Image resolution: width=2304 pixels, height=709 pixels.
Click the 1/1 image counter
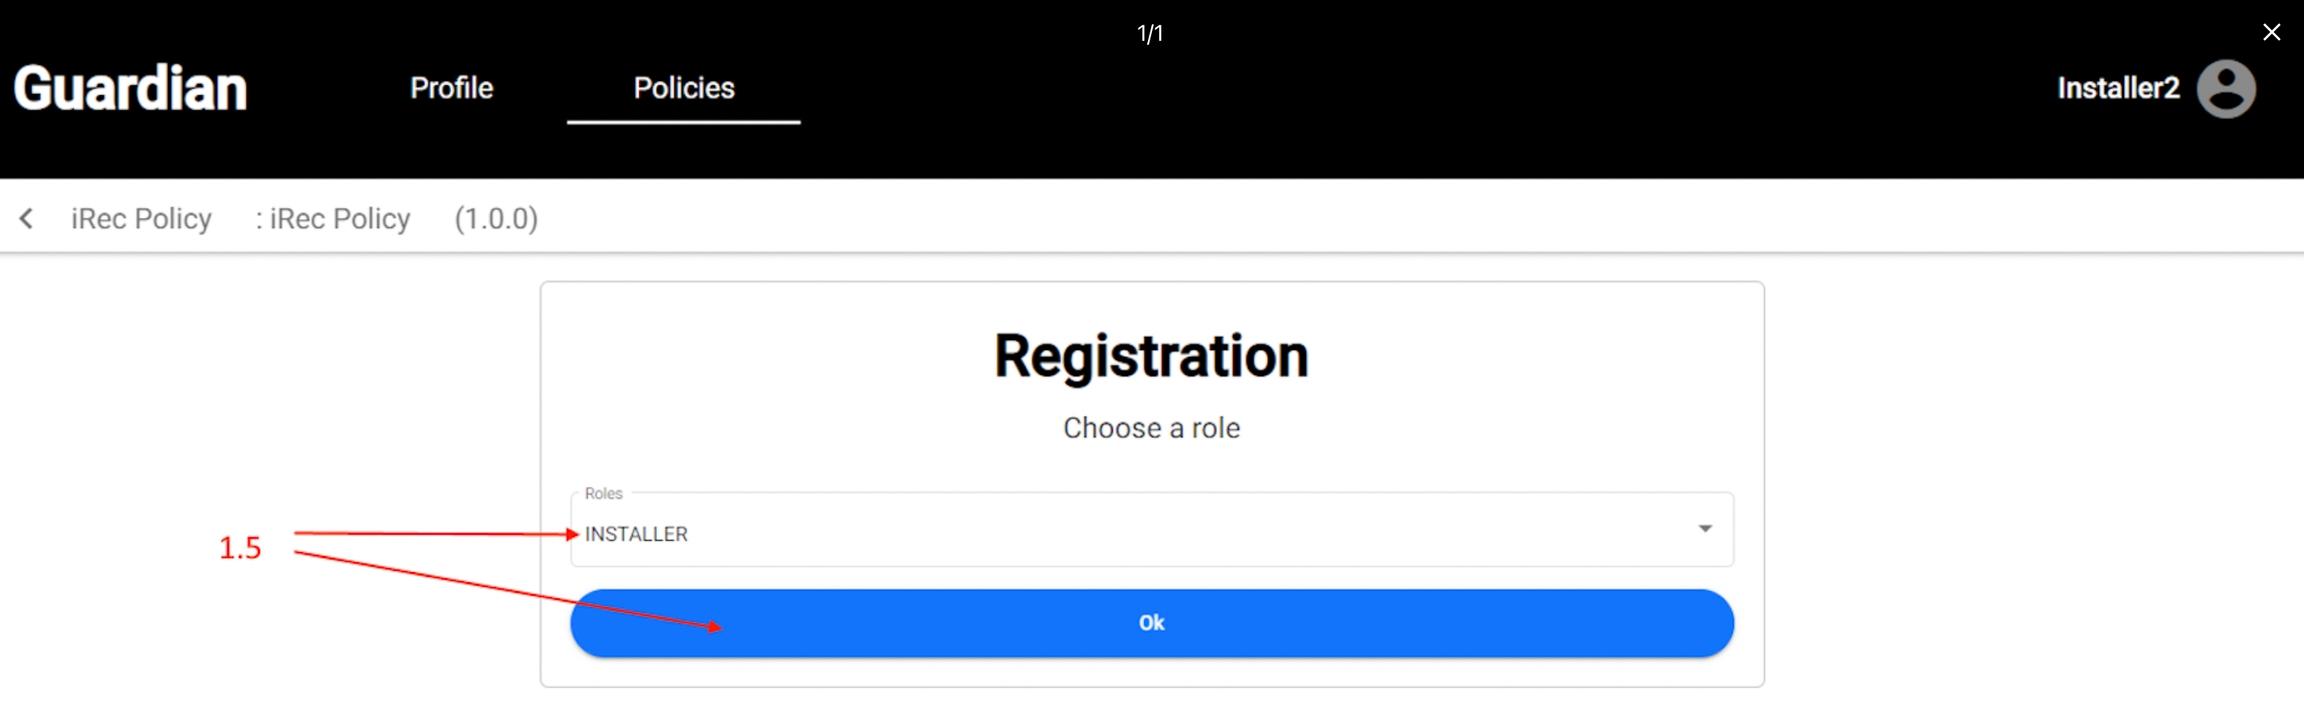click(1150, 34)
